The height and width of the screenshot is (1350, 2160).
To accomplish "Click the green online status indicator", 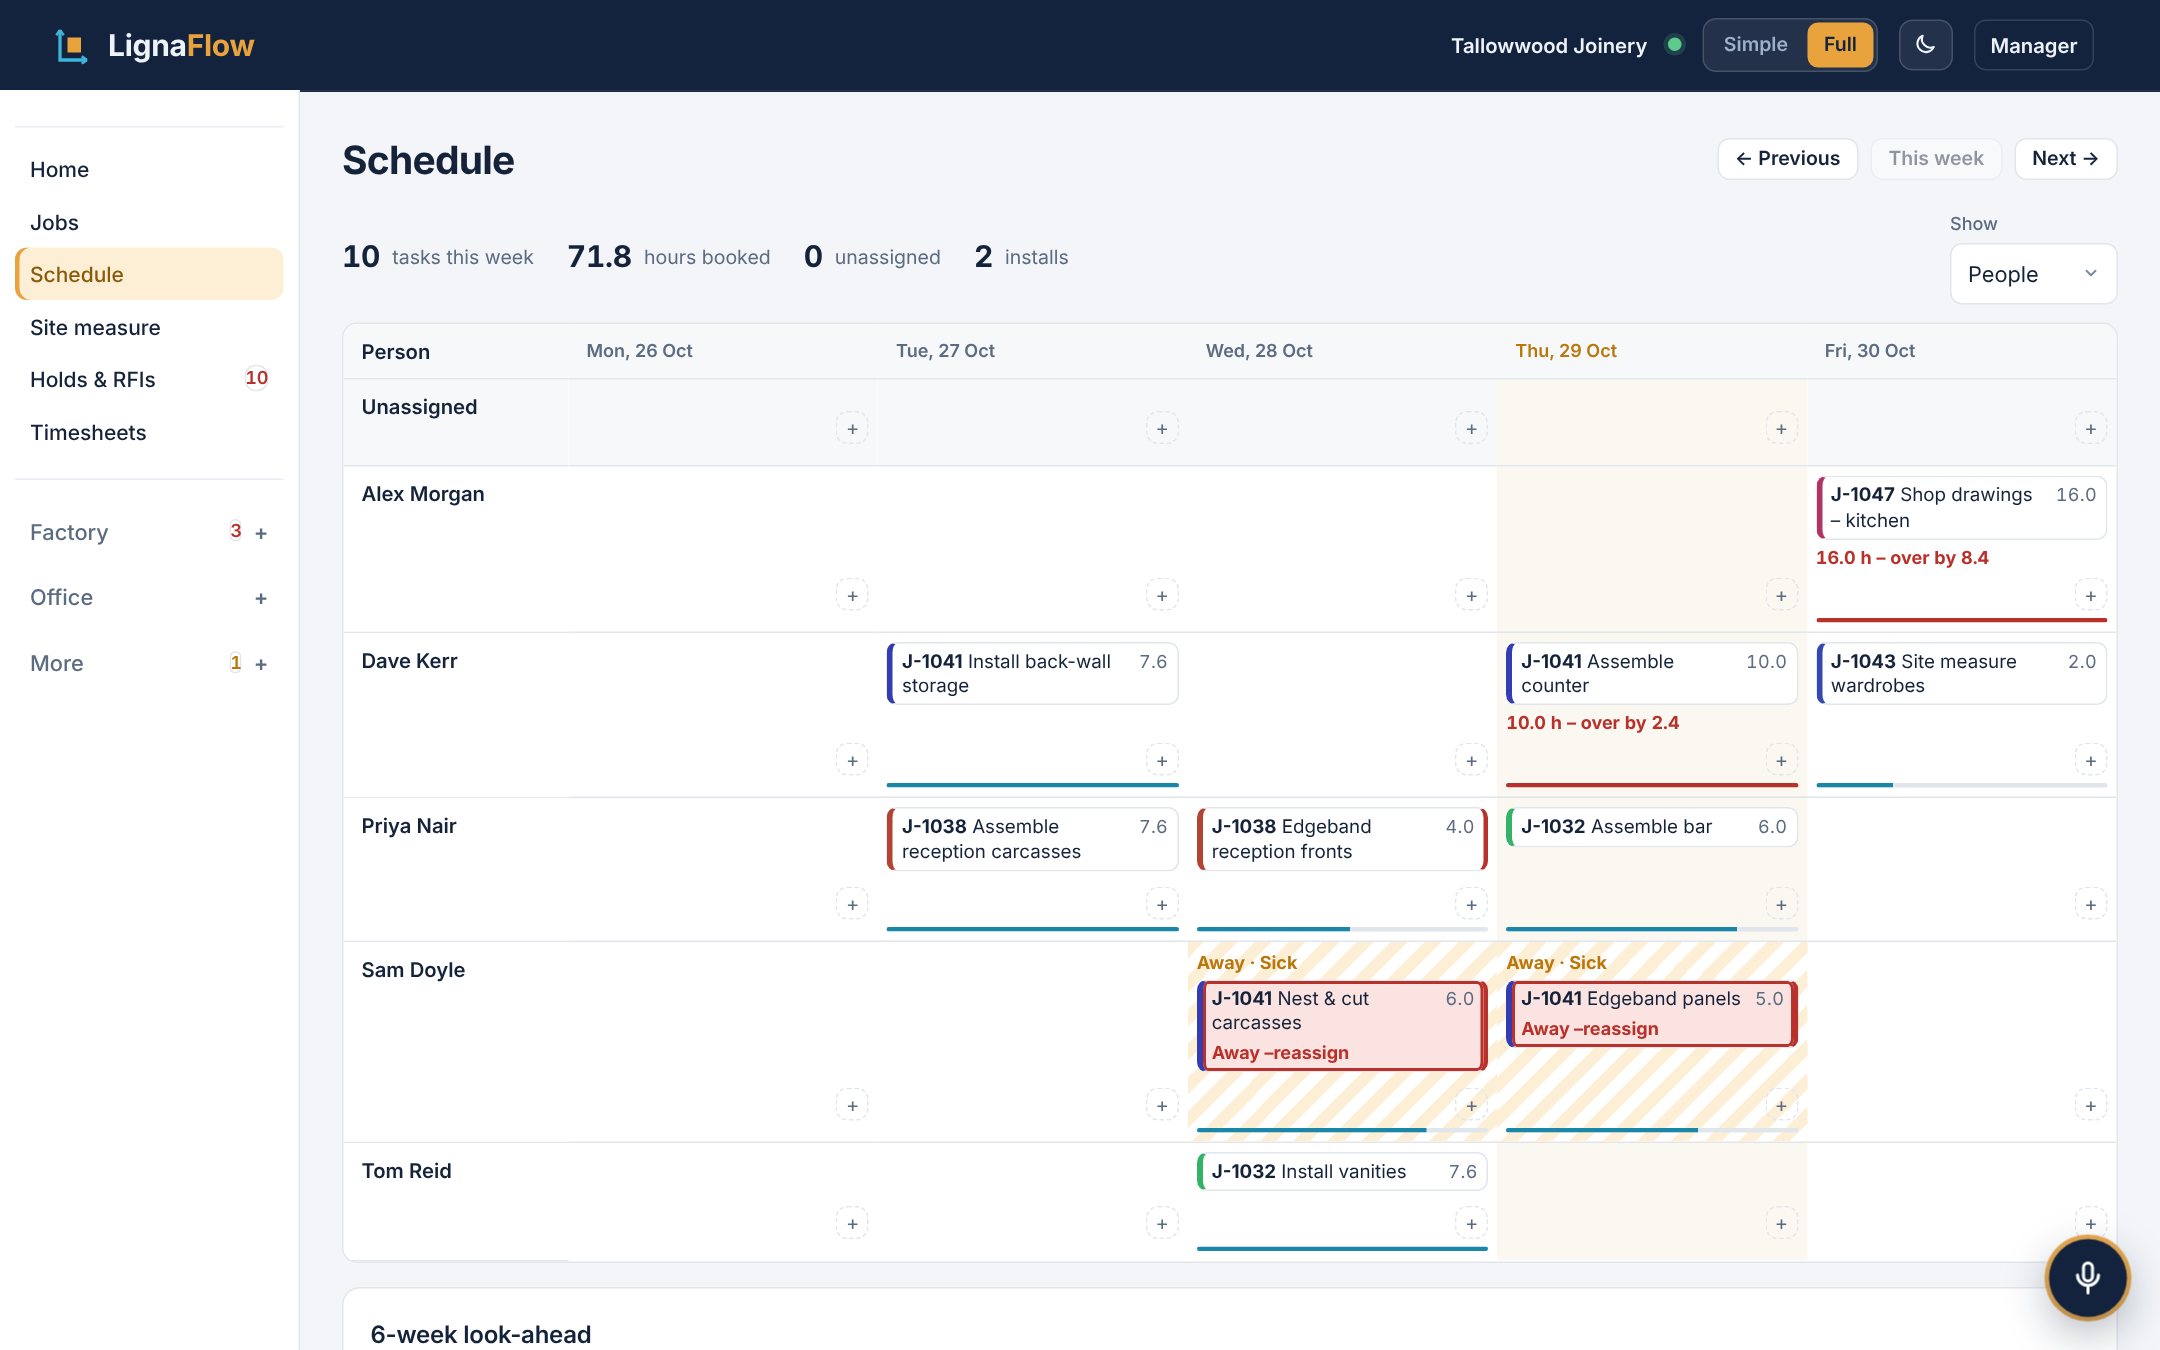I will click(x=1674, y=45).
